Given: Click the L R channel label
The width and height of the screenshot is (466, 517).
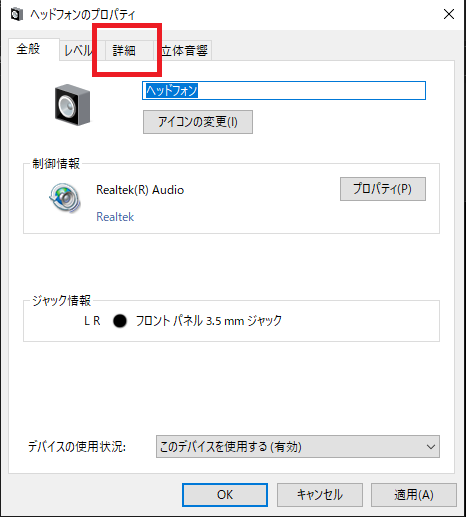Looking at the screenshot, I should (x=92, y=321).
